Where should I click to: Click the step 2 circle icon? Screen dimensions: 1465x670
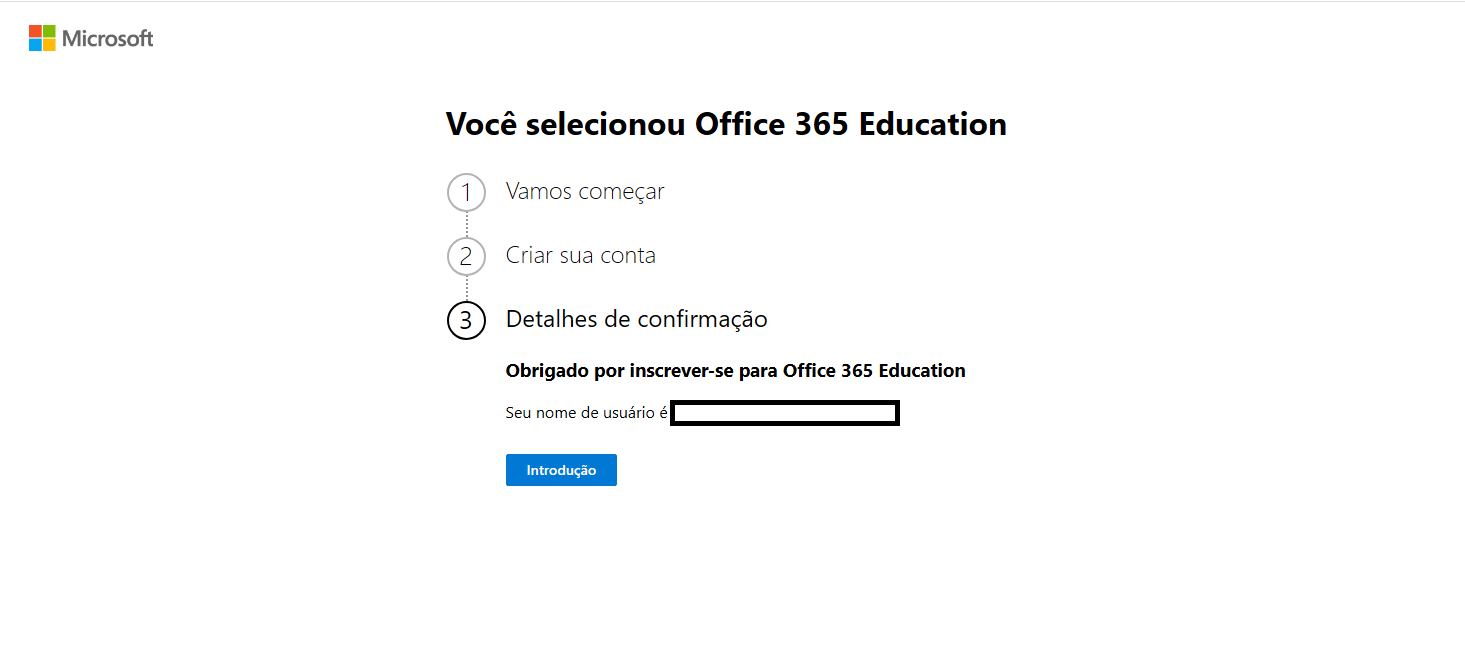465,256
